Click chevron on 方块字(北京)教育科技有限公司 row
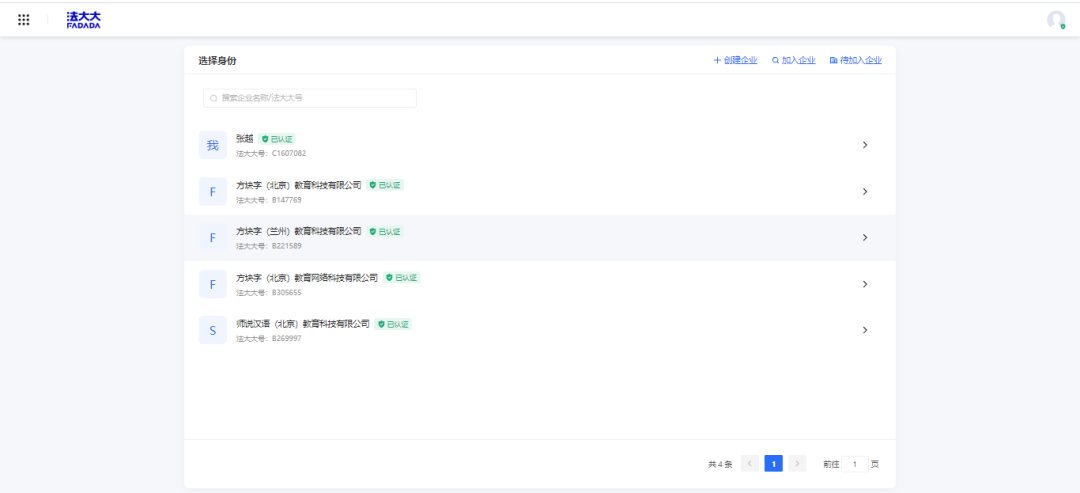The height and width of the screenshot is (493, 1080). [x=865, y=191]
